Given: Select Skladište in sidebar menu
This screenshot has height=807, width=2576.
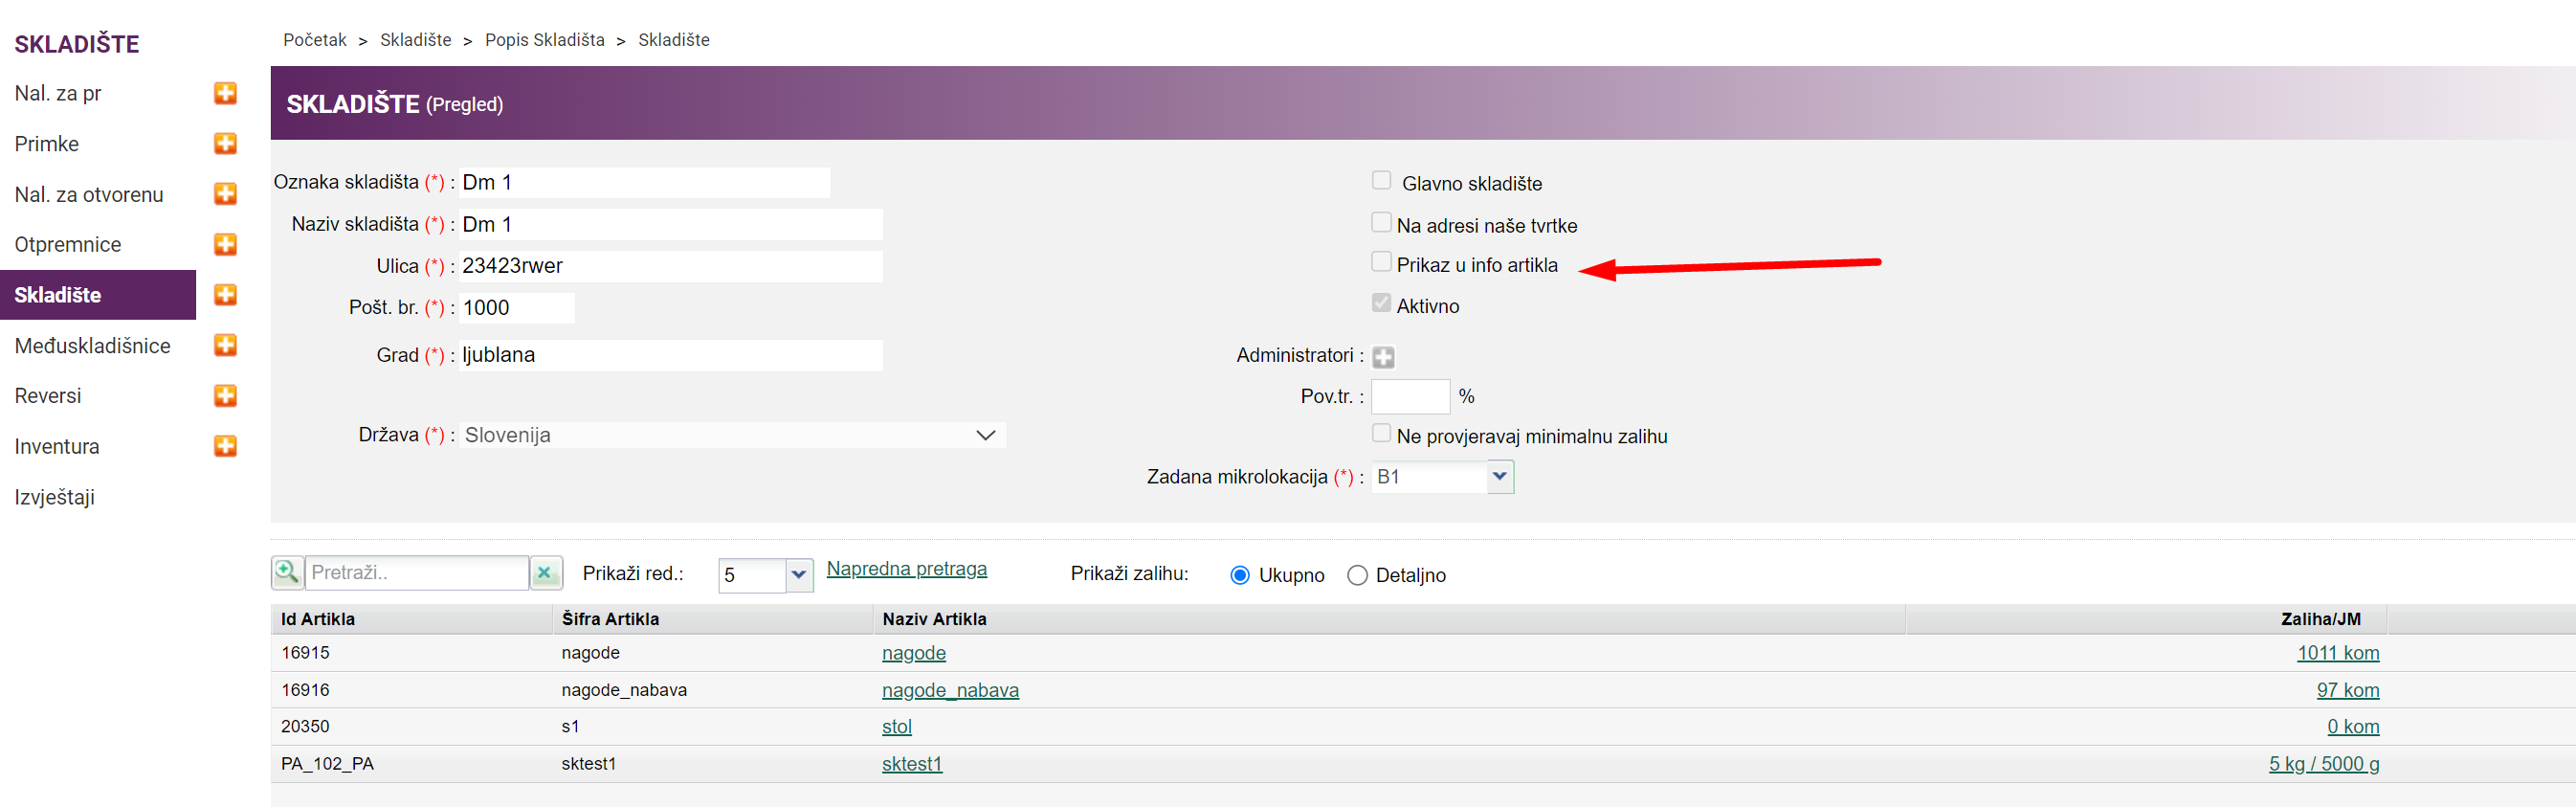Looking at the screenshot, I should [98, 295].
